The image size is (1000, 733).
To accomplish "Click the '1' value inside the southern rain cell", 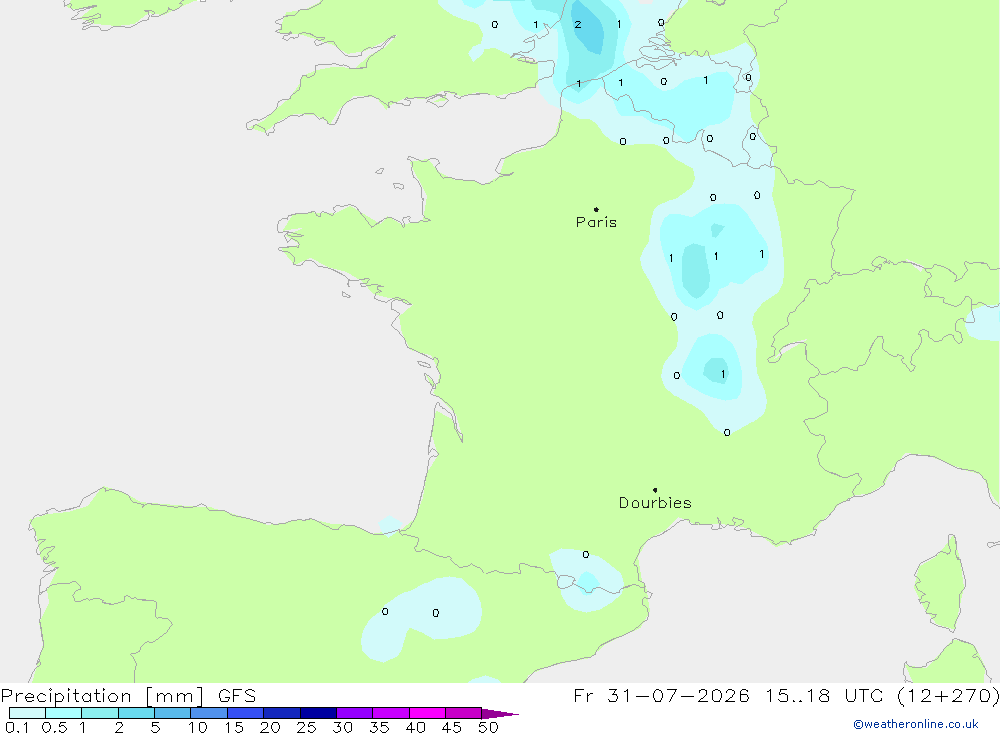I will tap(723, 374).
